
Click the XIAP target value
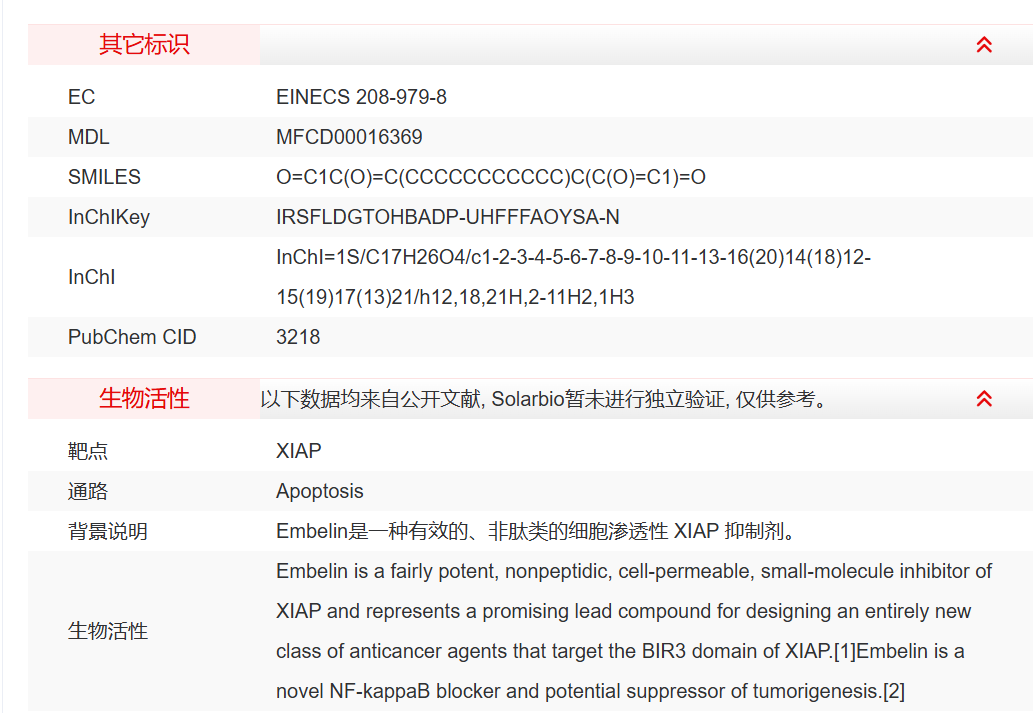coord(298,451)
